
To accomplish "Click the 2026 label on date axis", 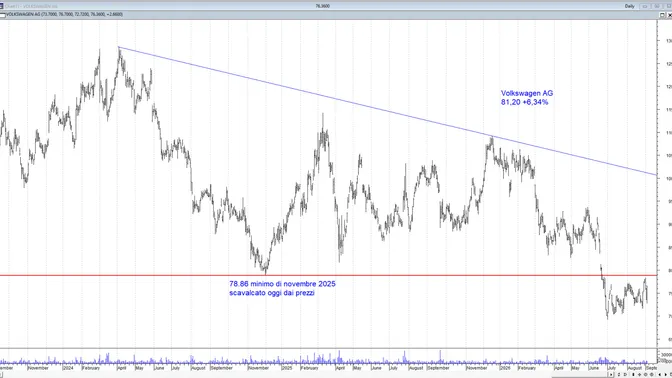I will click(505, 368).
